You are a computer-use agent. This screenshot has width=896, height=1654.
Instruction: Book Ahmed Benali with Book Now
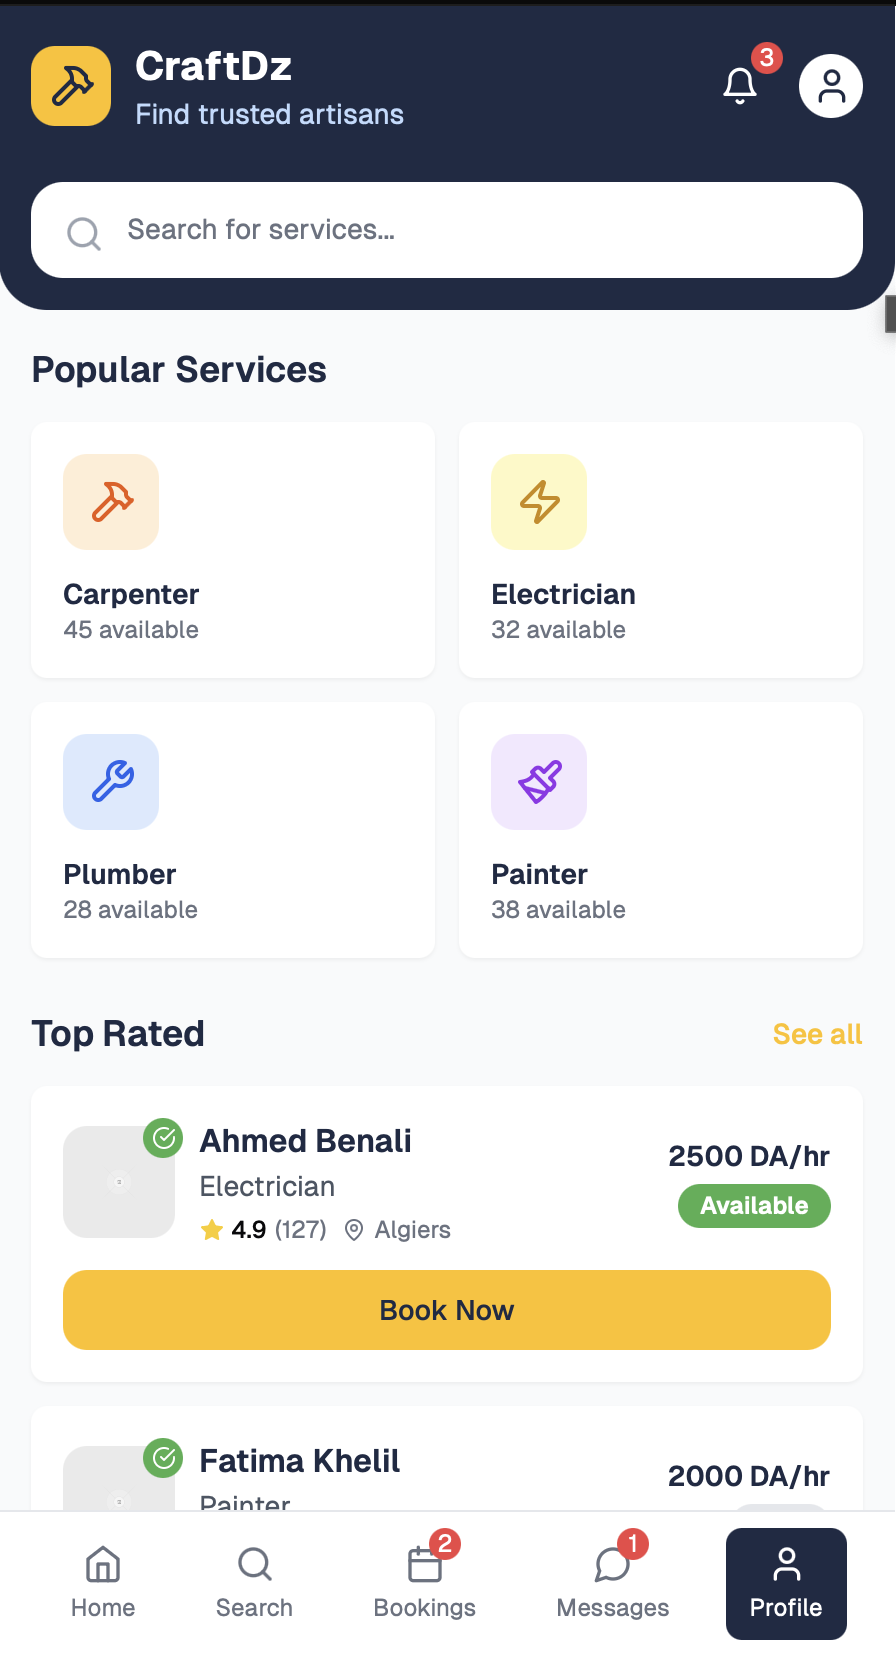tap(447, 1310)
